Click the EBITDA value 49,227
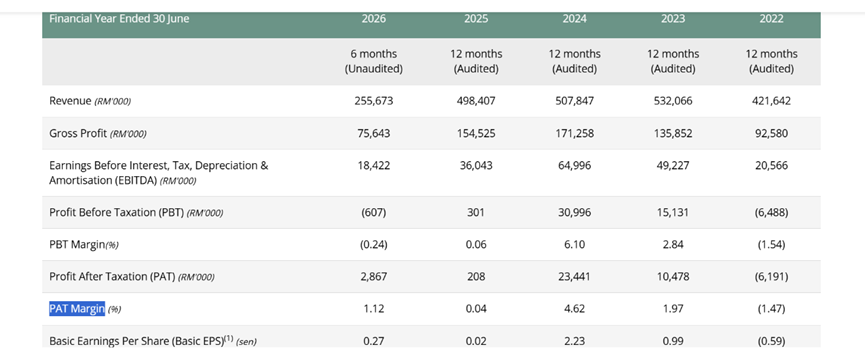The image size is (865, 364). click(x=673, y=165)
